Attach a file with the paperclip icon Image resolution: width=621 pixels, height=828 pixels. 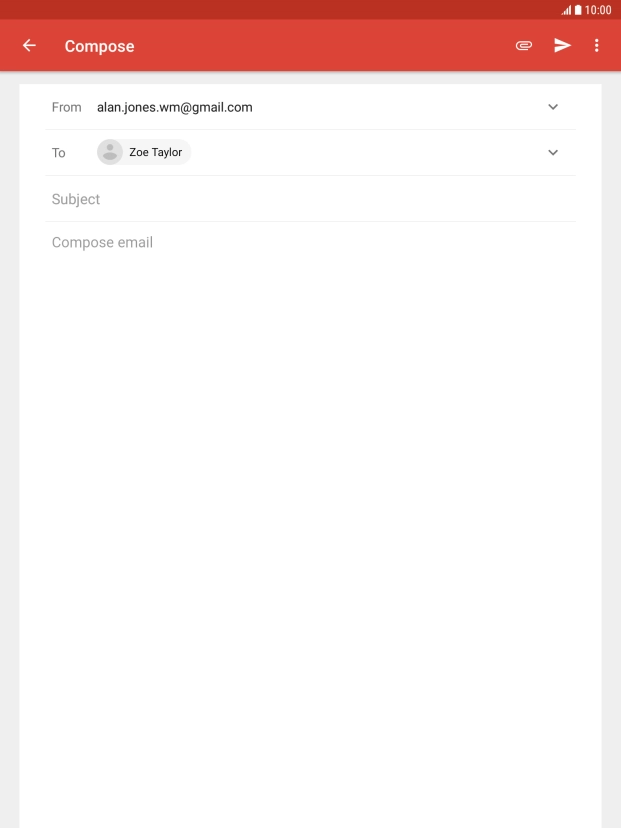[524, 45]
